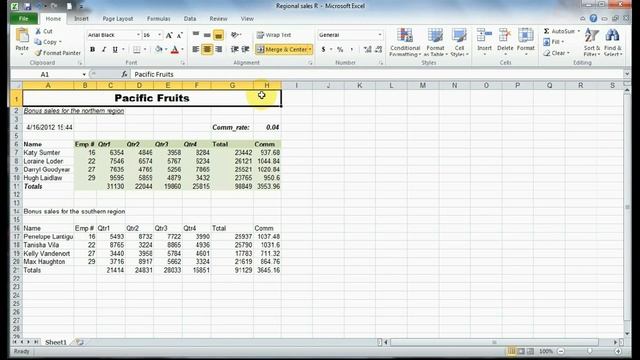Click the Zoom out minus button

[561, 351]
